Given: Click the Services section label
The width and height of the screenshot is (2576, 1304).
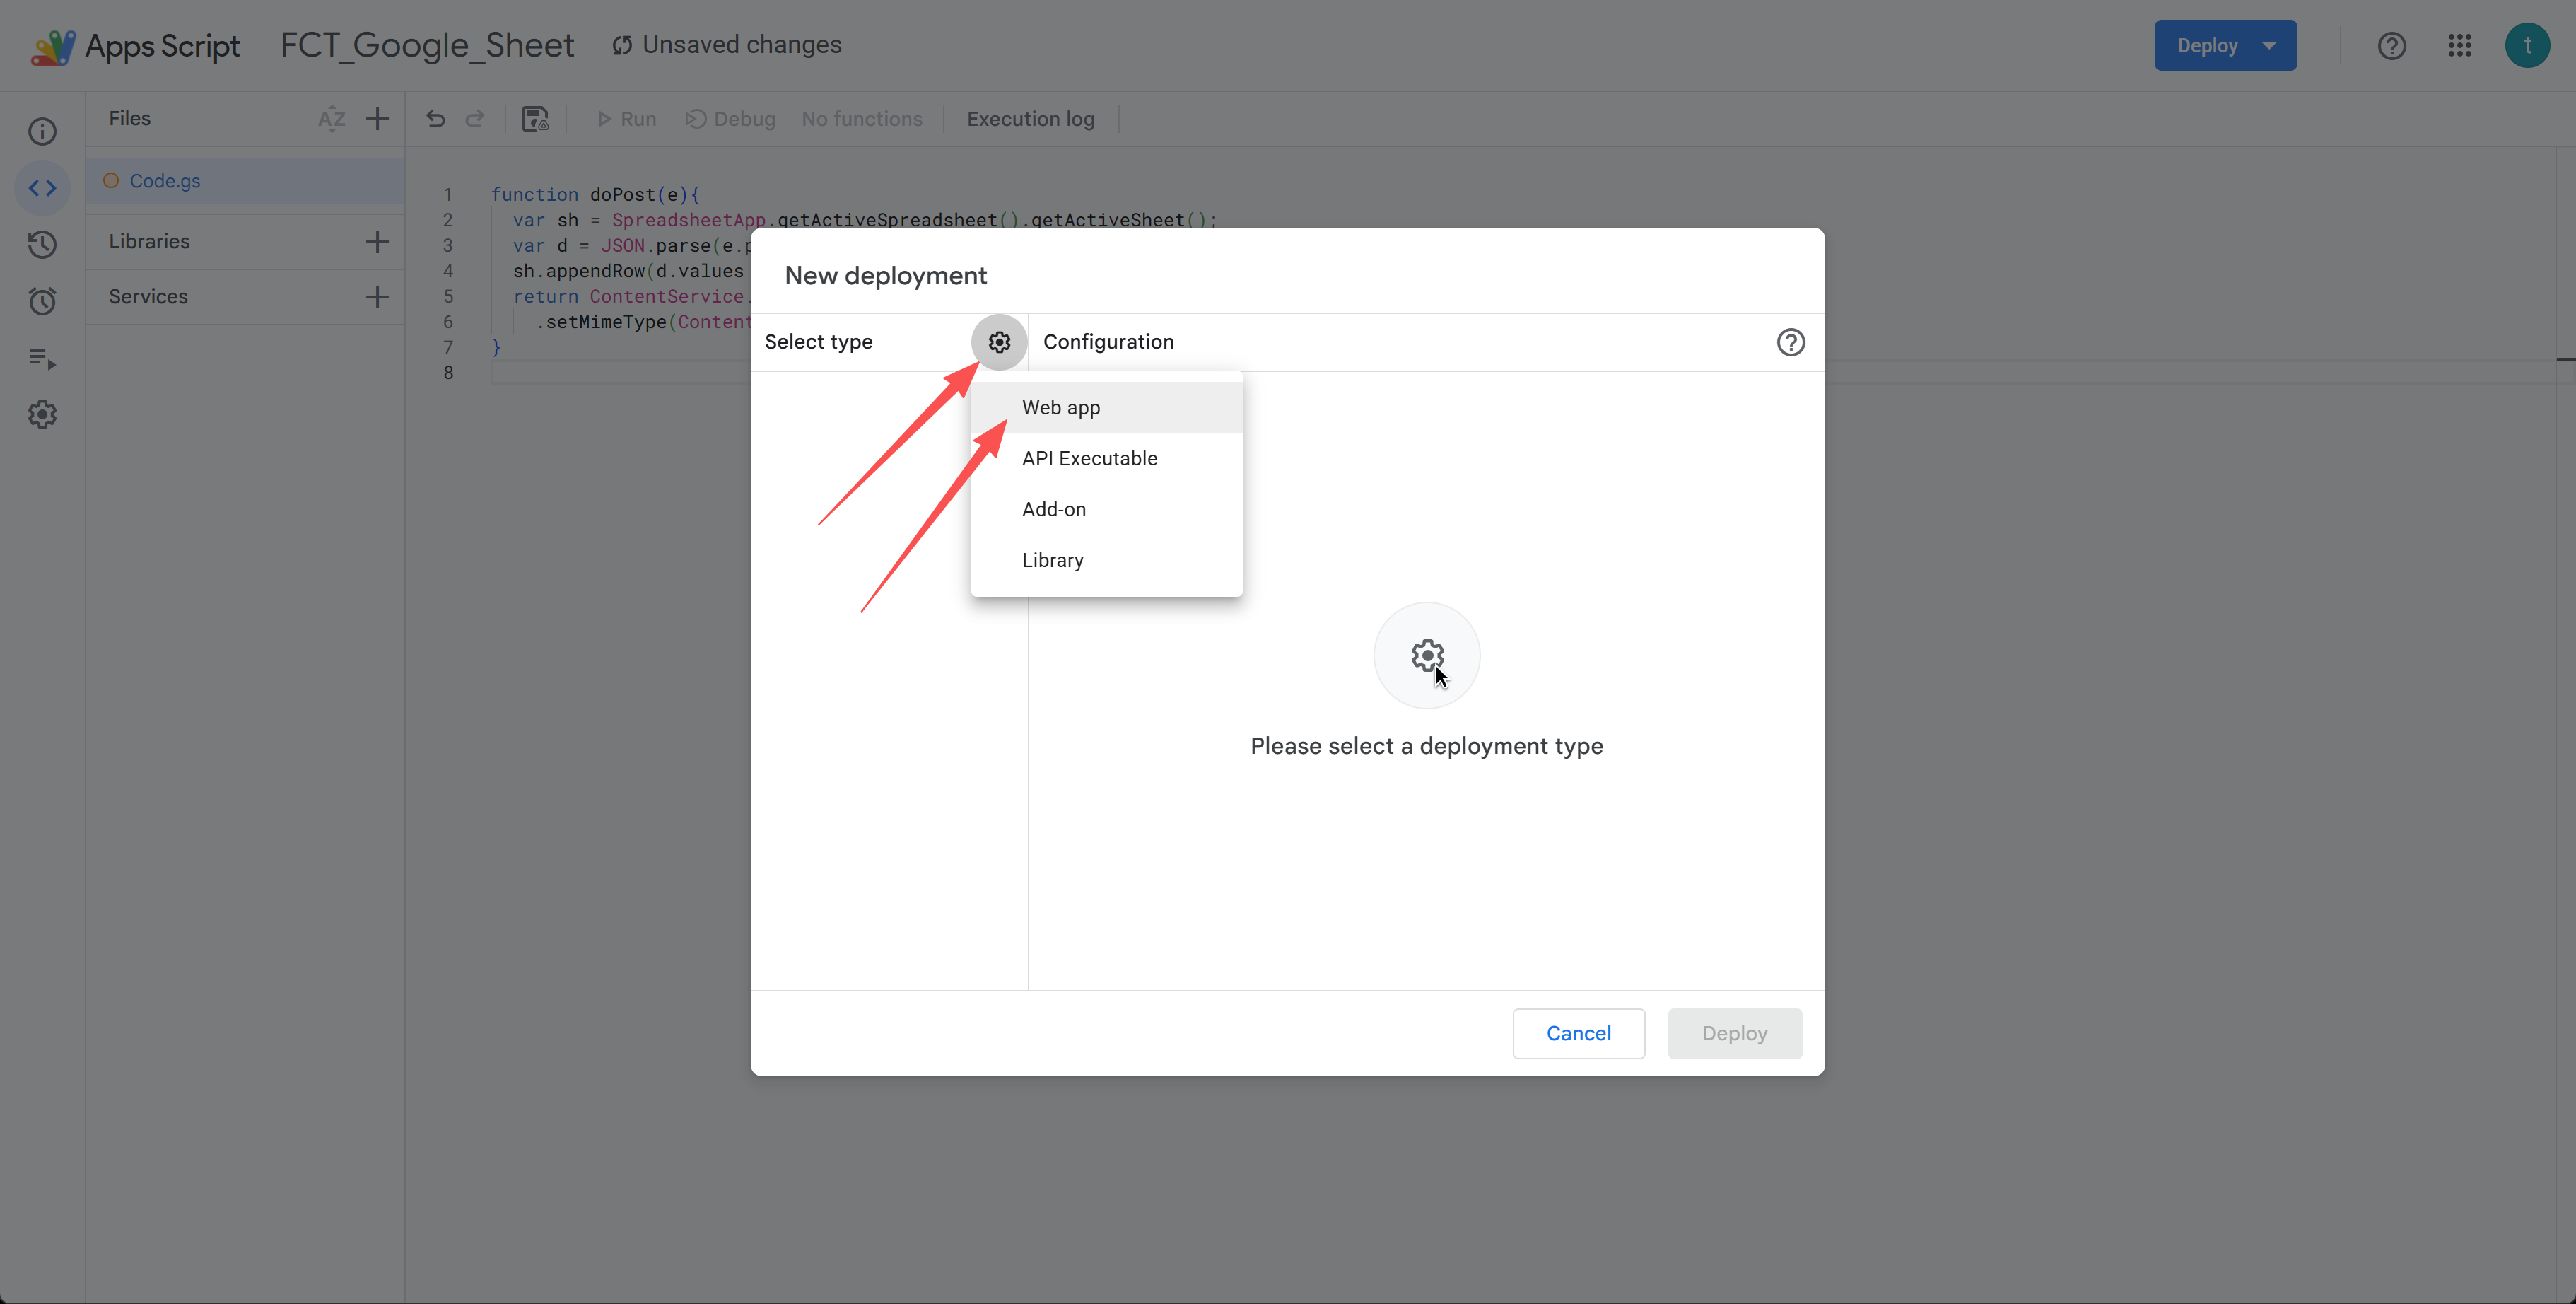Looking at the screenshot, I should click(148, 297).
